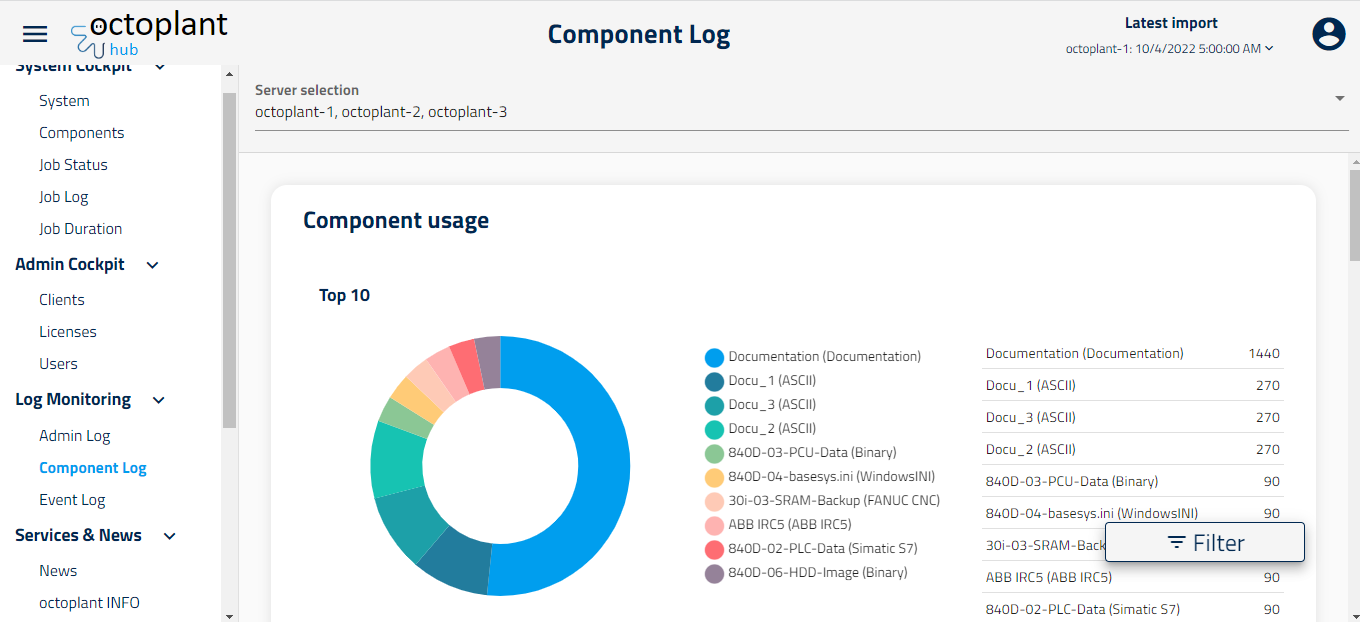Toggle 840D-06-HDD-Image legend color dot
Viewport: 1360px width, 622px height.
click(714, 573)
